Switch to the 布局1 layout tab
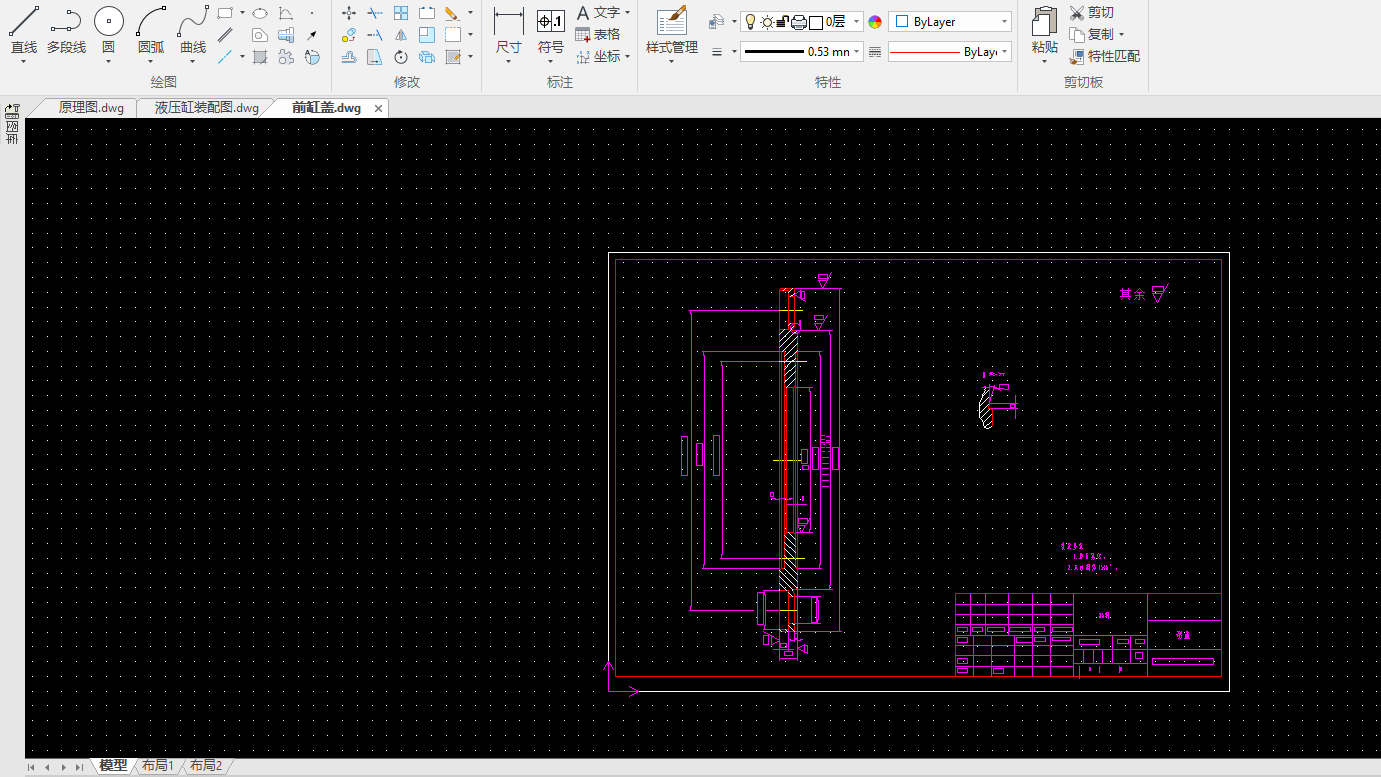This screenshot has height=777, width=1381. (x=158, y=766)
